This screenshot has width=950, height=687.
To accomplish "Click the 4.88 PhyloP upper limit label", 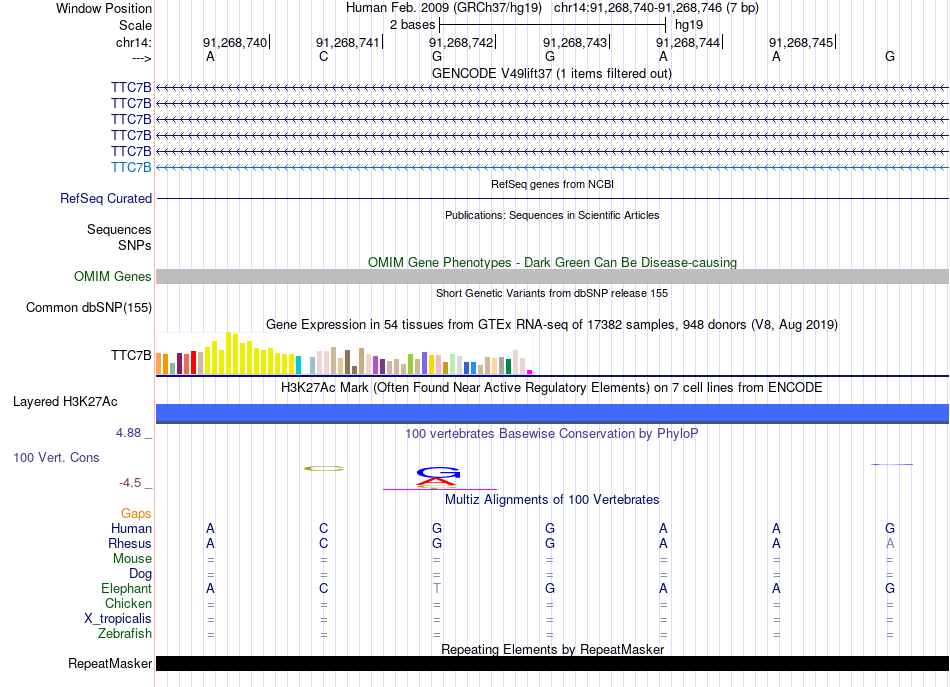I will click(128, 433).
